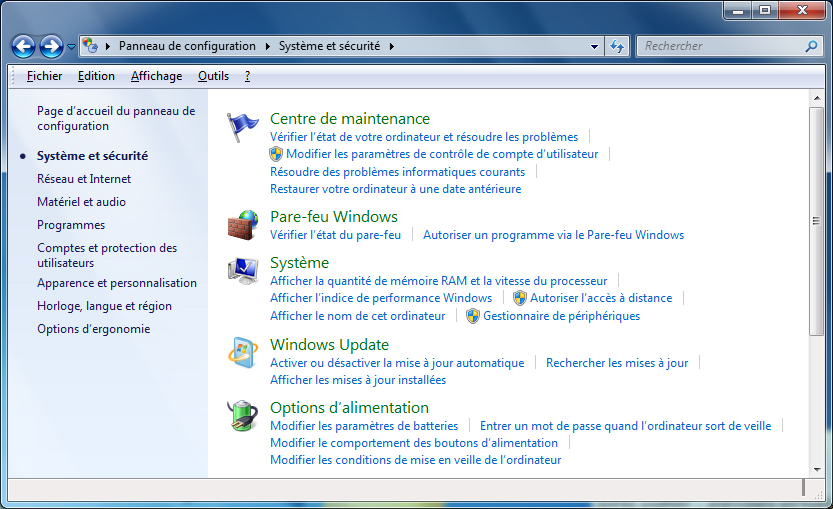Open the ? help menu

[248, 76]
